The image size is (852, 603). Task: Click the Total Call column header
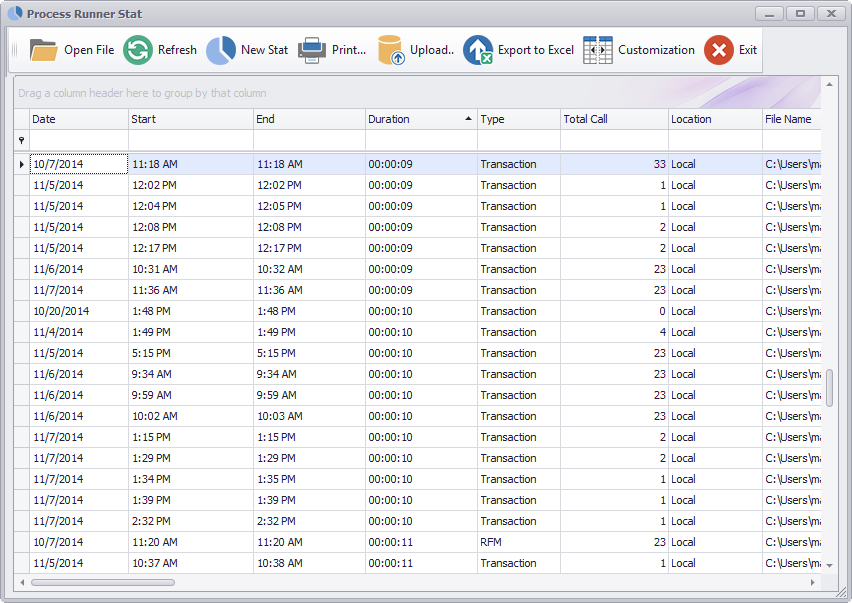click(613, 119)
